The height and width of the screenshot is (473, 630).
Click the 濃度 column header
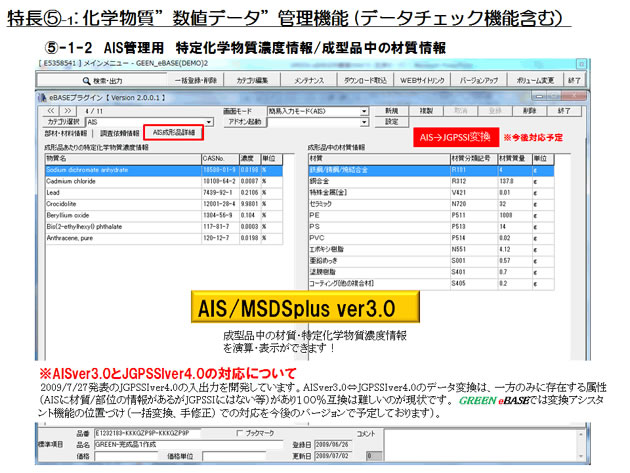coord(250,159)
